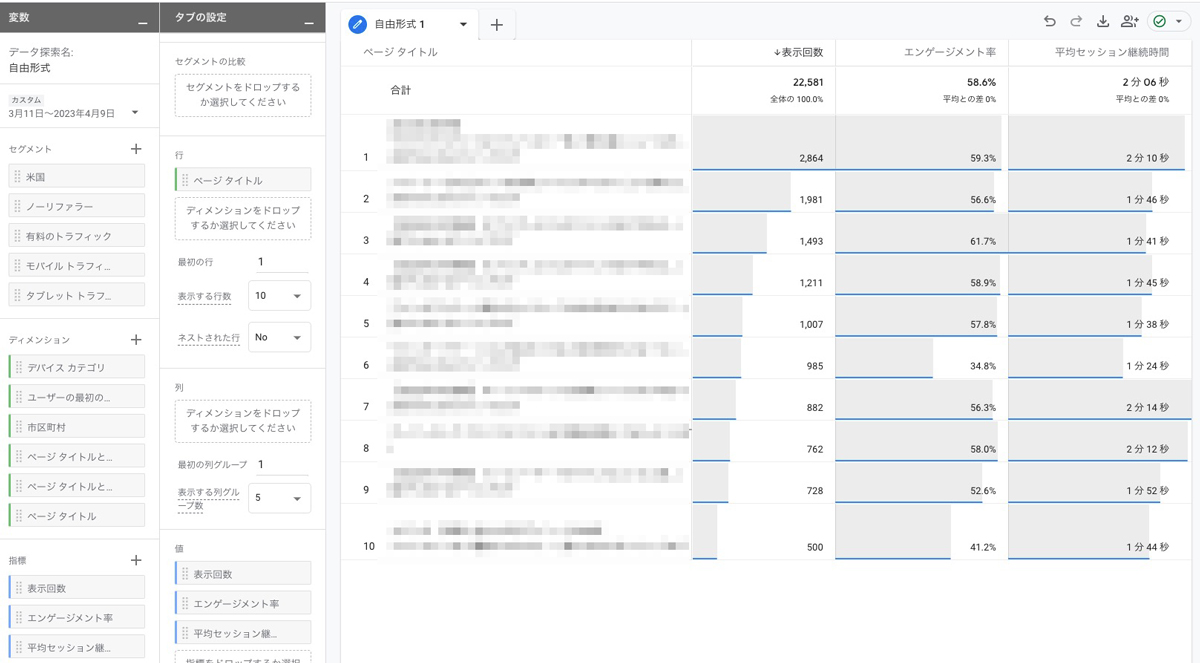Select the 市区町村 dimension chip

click(77, 427)
